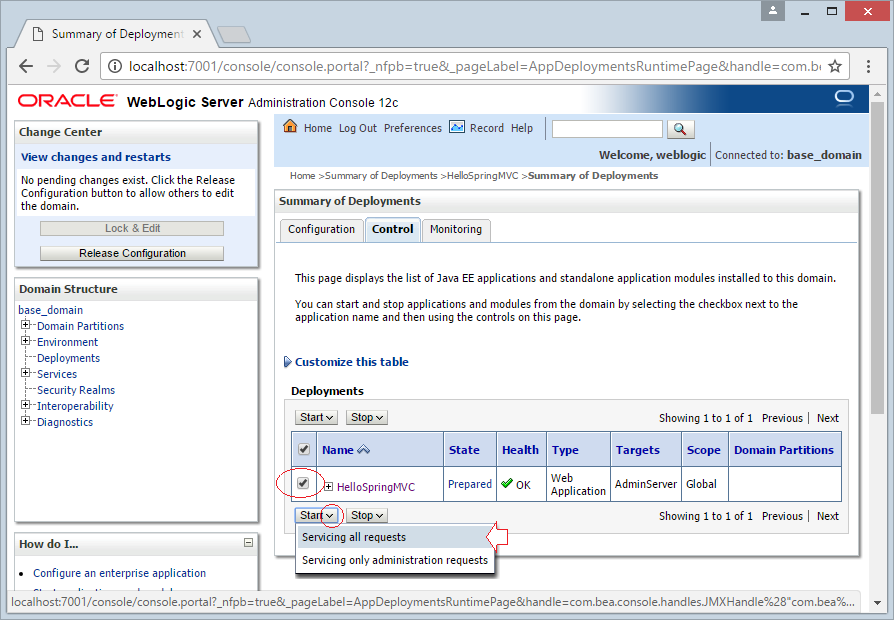Bookmark this page with the star icon
This screenshot has height=620, width=894.
pyautogui.click(x=835, y=66)
